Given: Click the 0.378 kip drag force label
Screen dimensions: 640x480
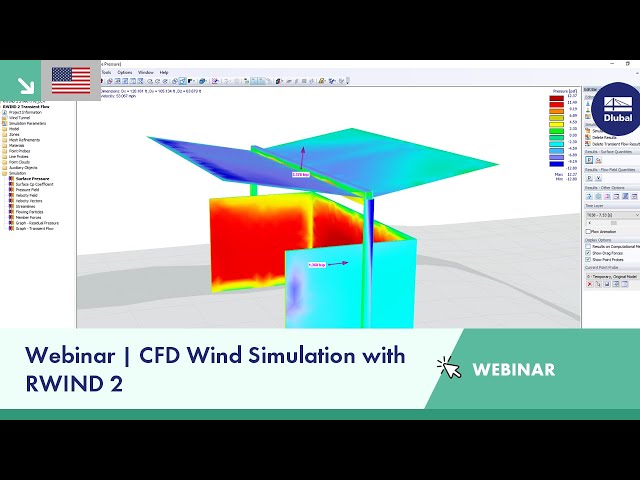Looking at the screenshot, I should [x=300, y=175].
